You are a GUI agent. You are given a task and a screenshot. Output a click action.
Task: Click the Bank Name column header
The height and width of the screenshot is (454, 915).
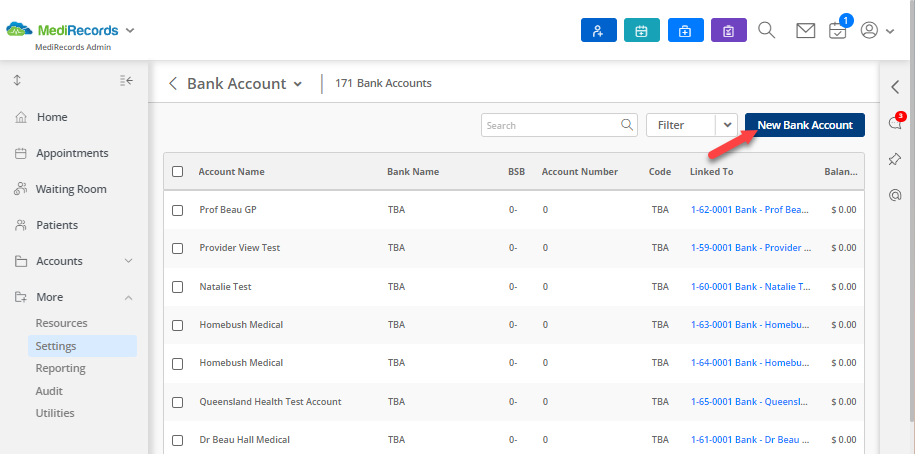[x=413, y=172]
